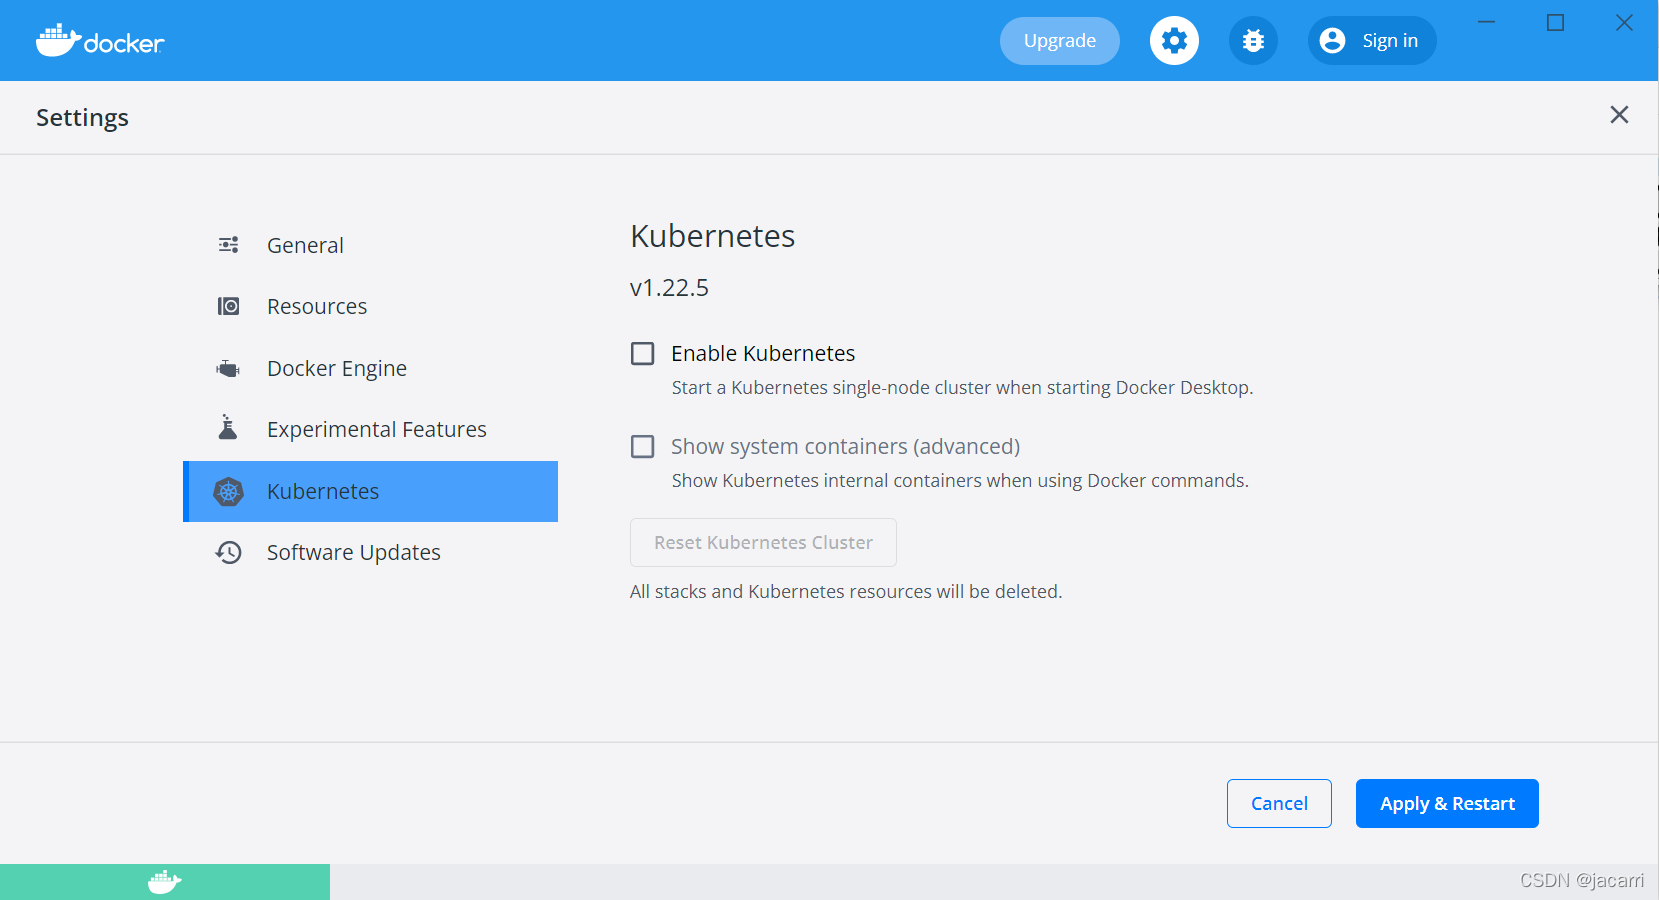Image resolution: width=1659 pixels, height=900 pixels.
Task: Switch to Software Updates section
Action: pyautogui.click(x=370, y=552)
